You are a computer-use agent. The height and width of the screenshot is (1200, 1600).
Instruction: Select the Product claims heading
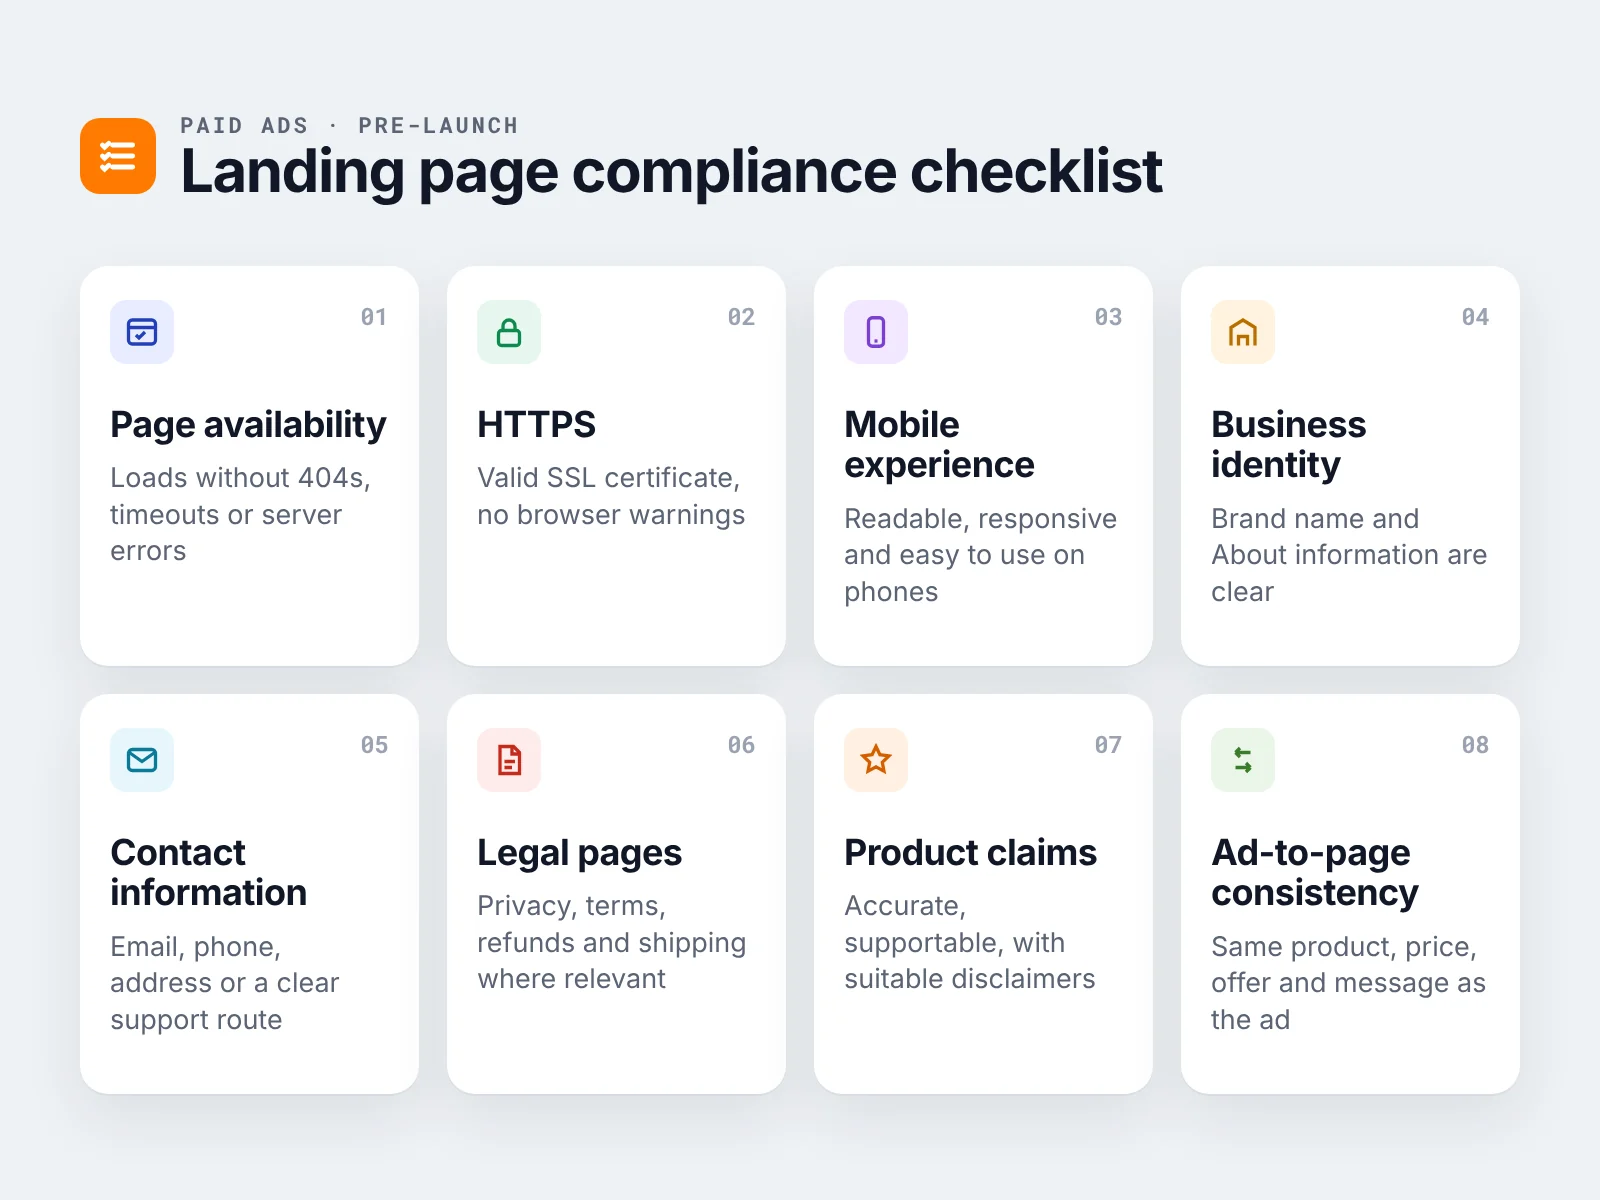coord(970,853)
